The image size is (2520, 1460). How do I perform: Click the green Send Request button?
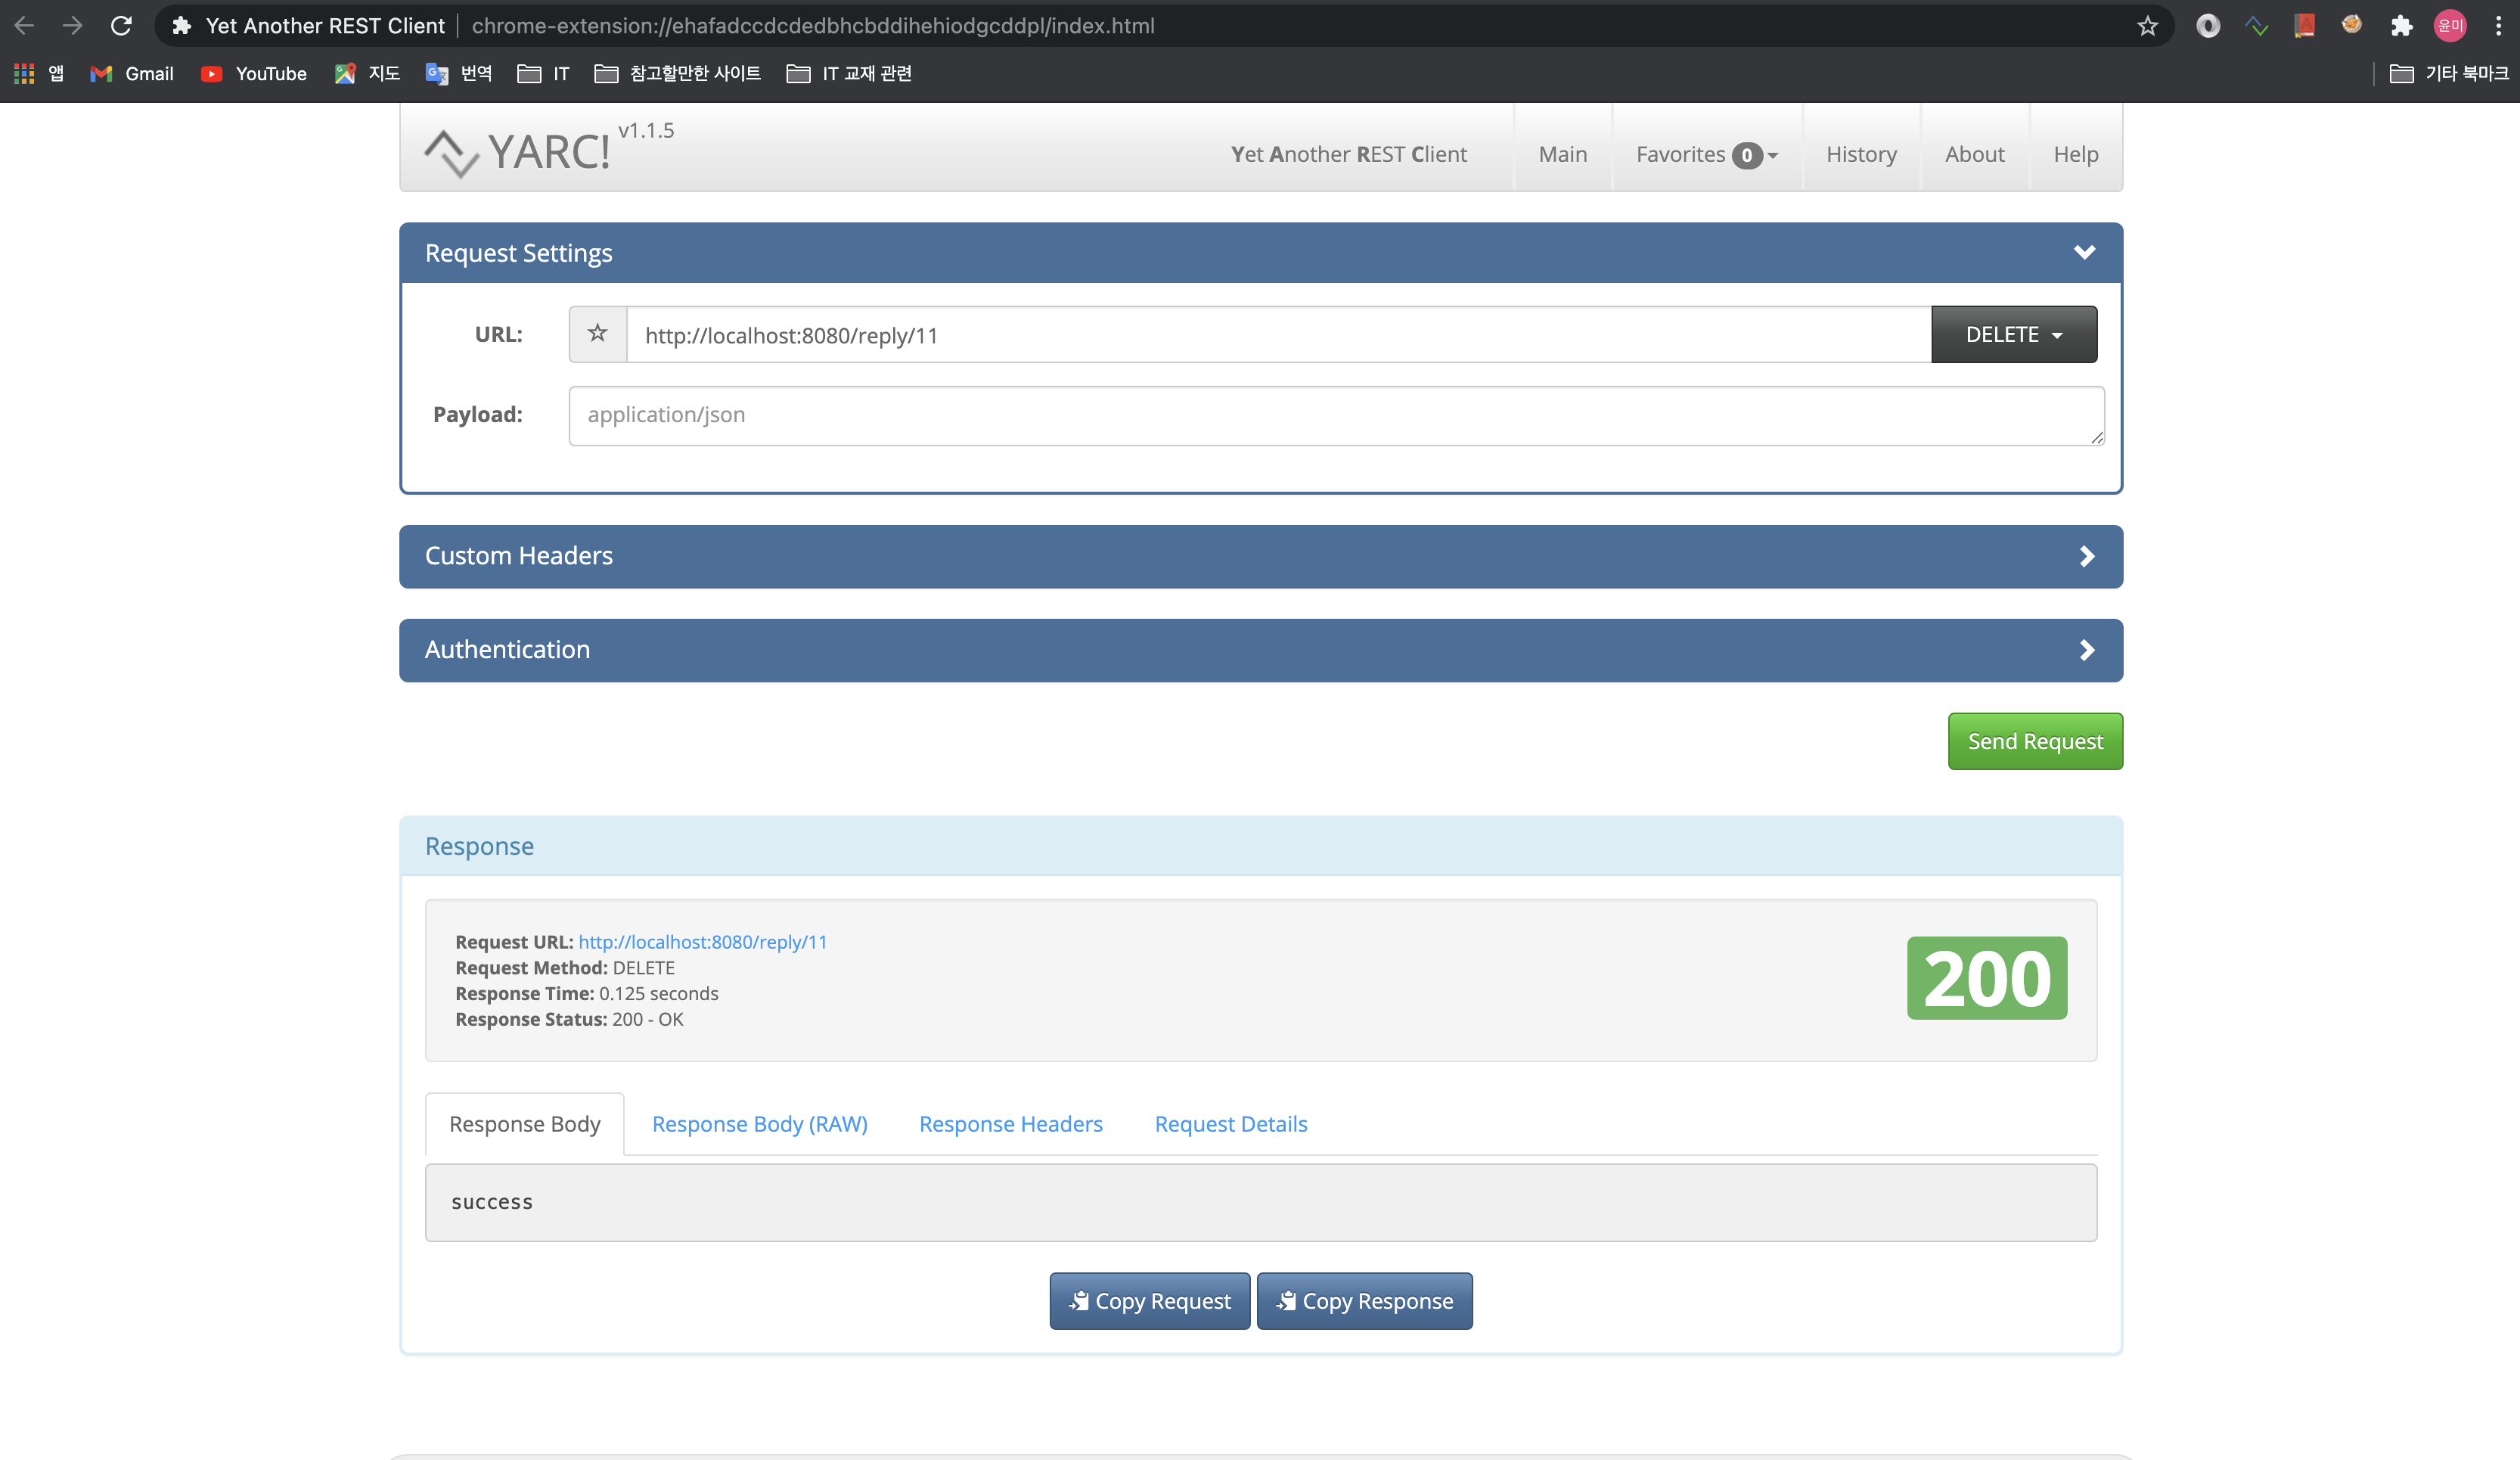tap(2035, 741)
